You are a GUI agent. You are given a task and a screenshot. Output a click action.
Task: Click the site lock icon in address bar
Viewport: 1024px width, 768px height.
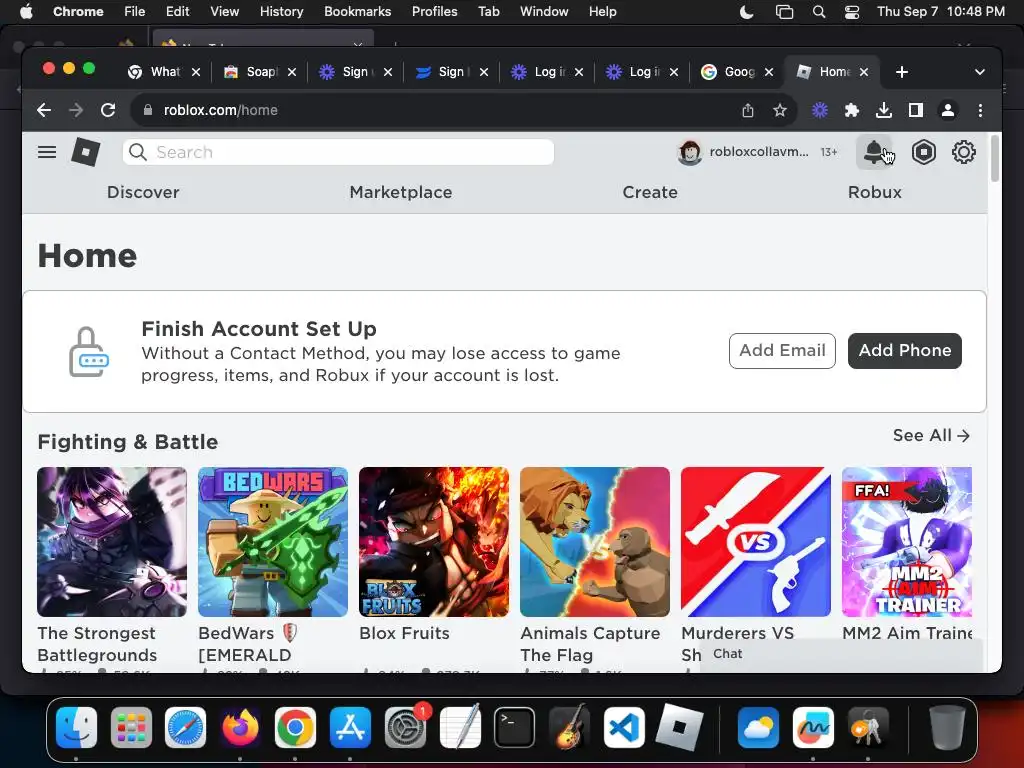click(148, 110)
